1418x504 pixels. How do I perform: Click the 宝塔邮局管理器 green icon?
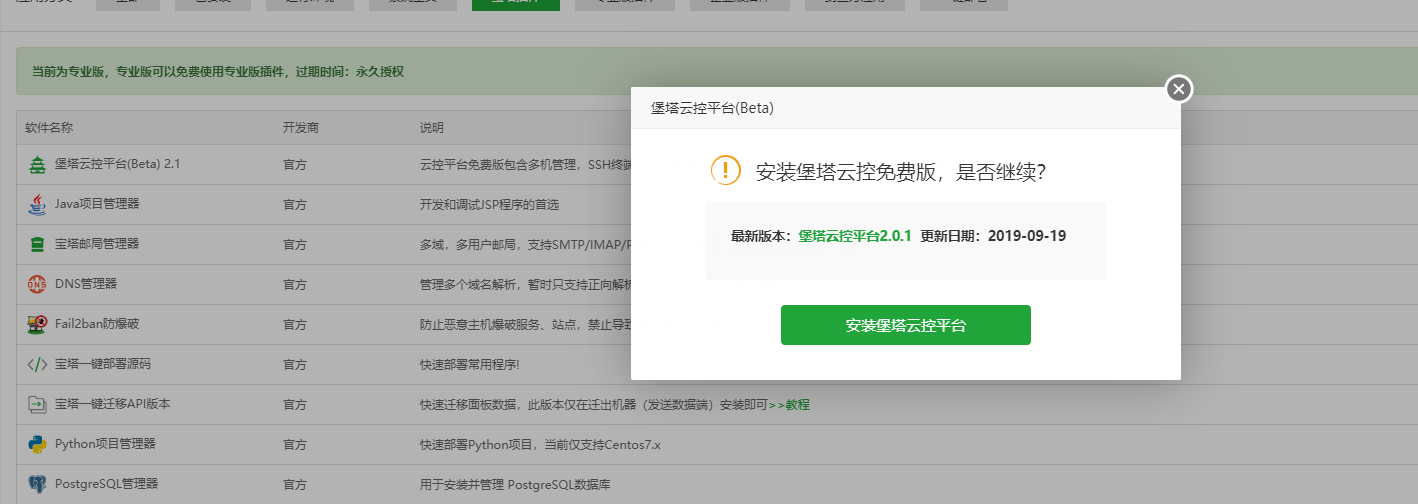pyautogui.click(x=37, y=244)
